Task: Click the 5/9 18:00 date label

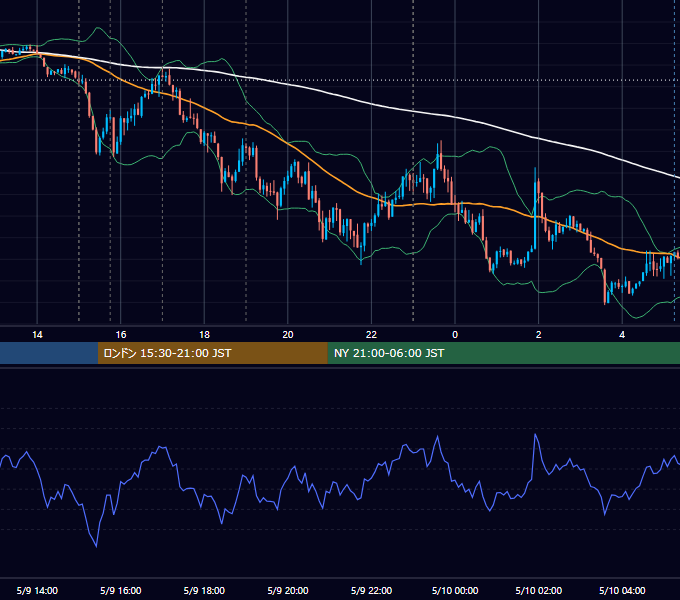Action: click(204, 590)
